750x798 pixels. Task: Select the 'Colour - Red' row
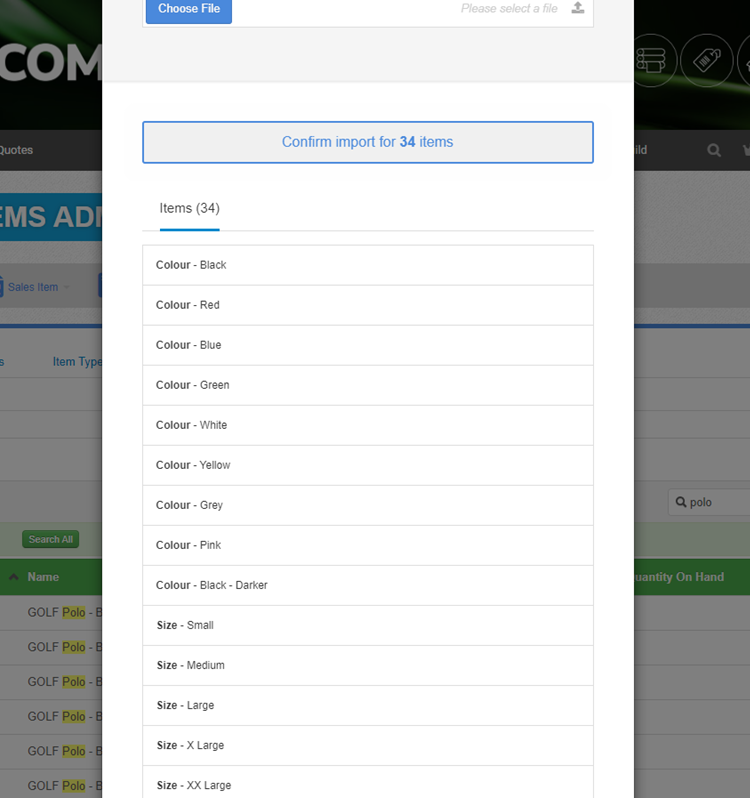(368, 305)
